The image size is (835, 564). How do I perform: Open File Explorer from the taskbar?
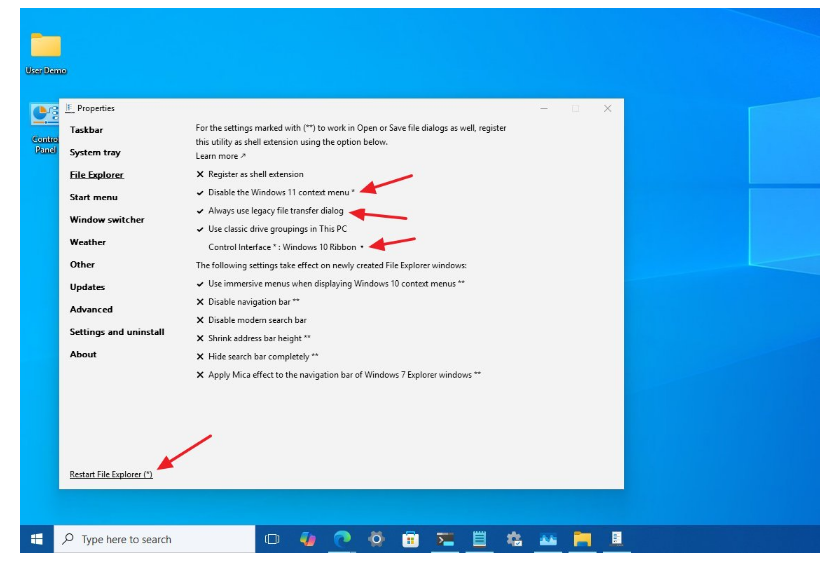pos(582,539)
